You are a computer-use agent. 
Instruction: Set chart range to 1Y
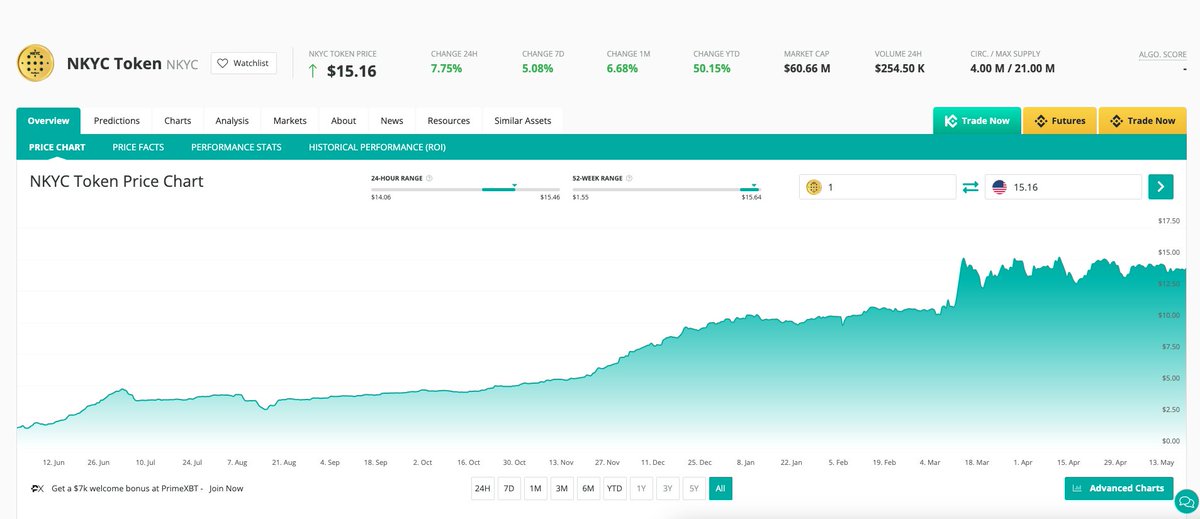(641, 488)
